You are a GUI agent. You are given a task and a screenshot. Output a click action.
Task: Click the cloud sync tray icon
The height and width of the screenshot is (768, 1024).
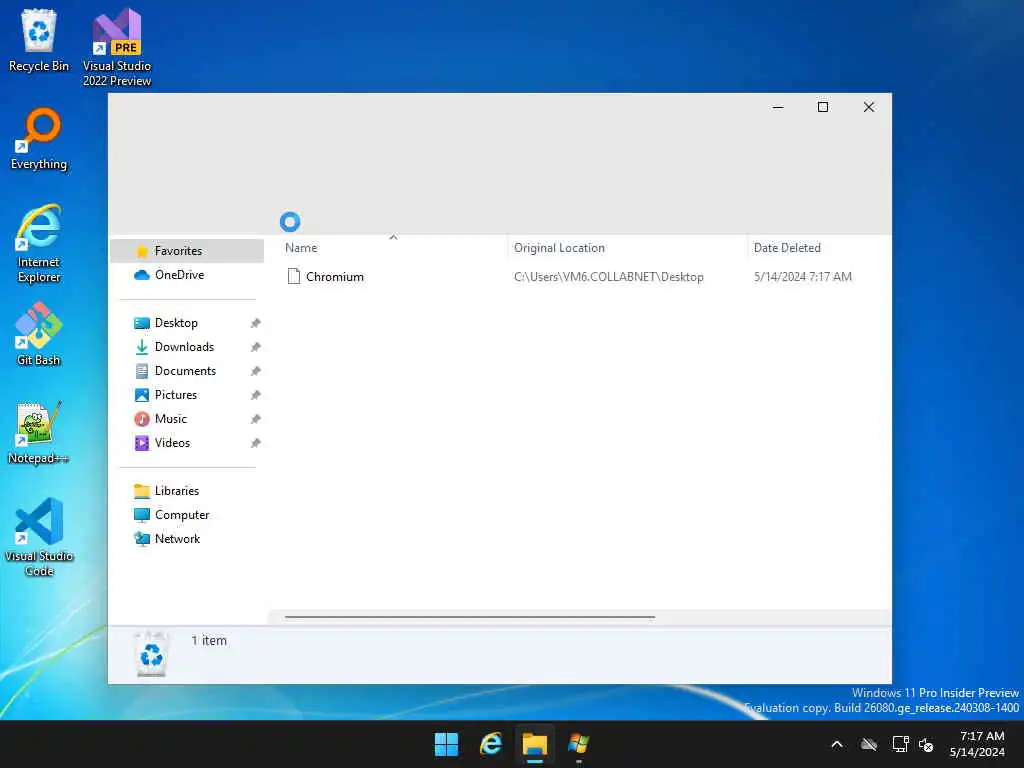869,744
